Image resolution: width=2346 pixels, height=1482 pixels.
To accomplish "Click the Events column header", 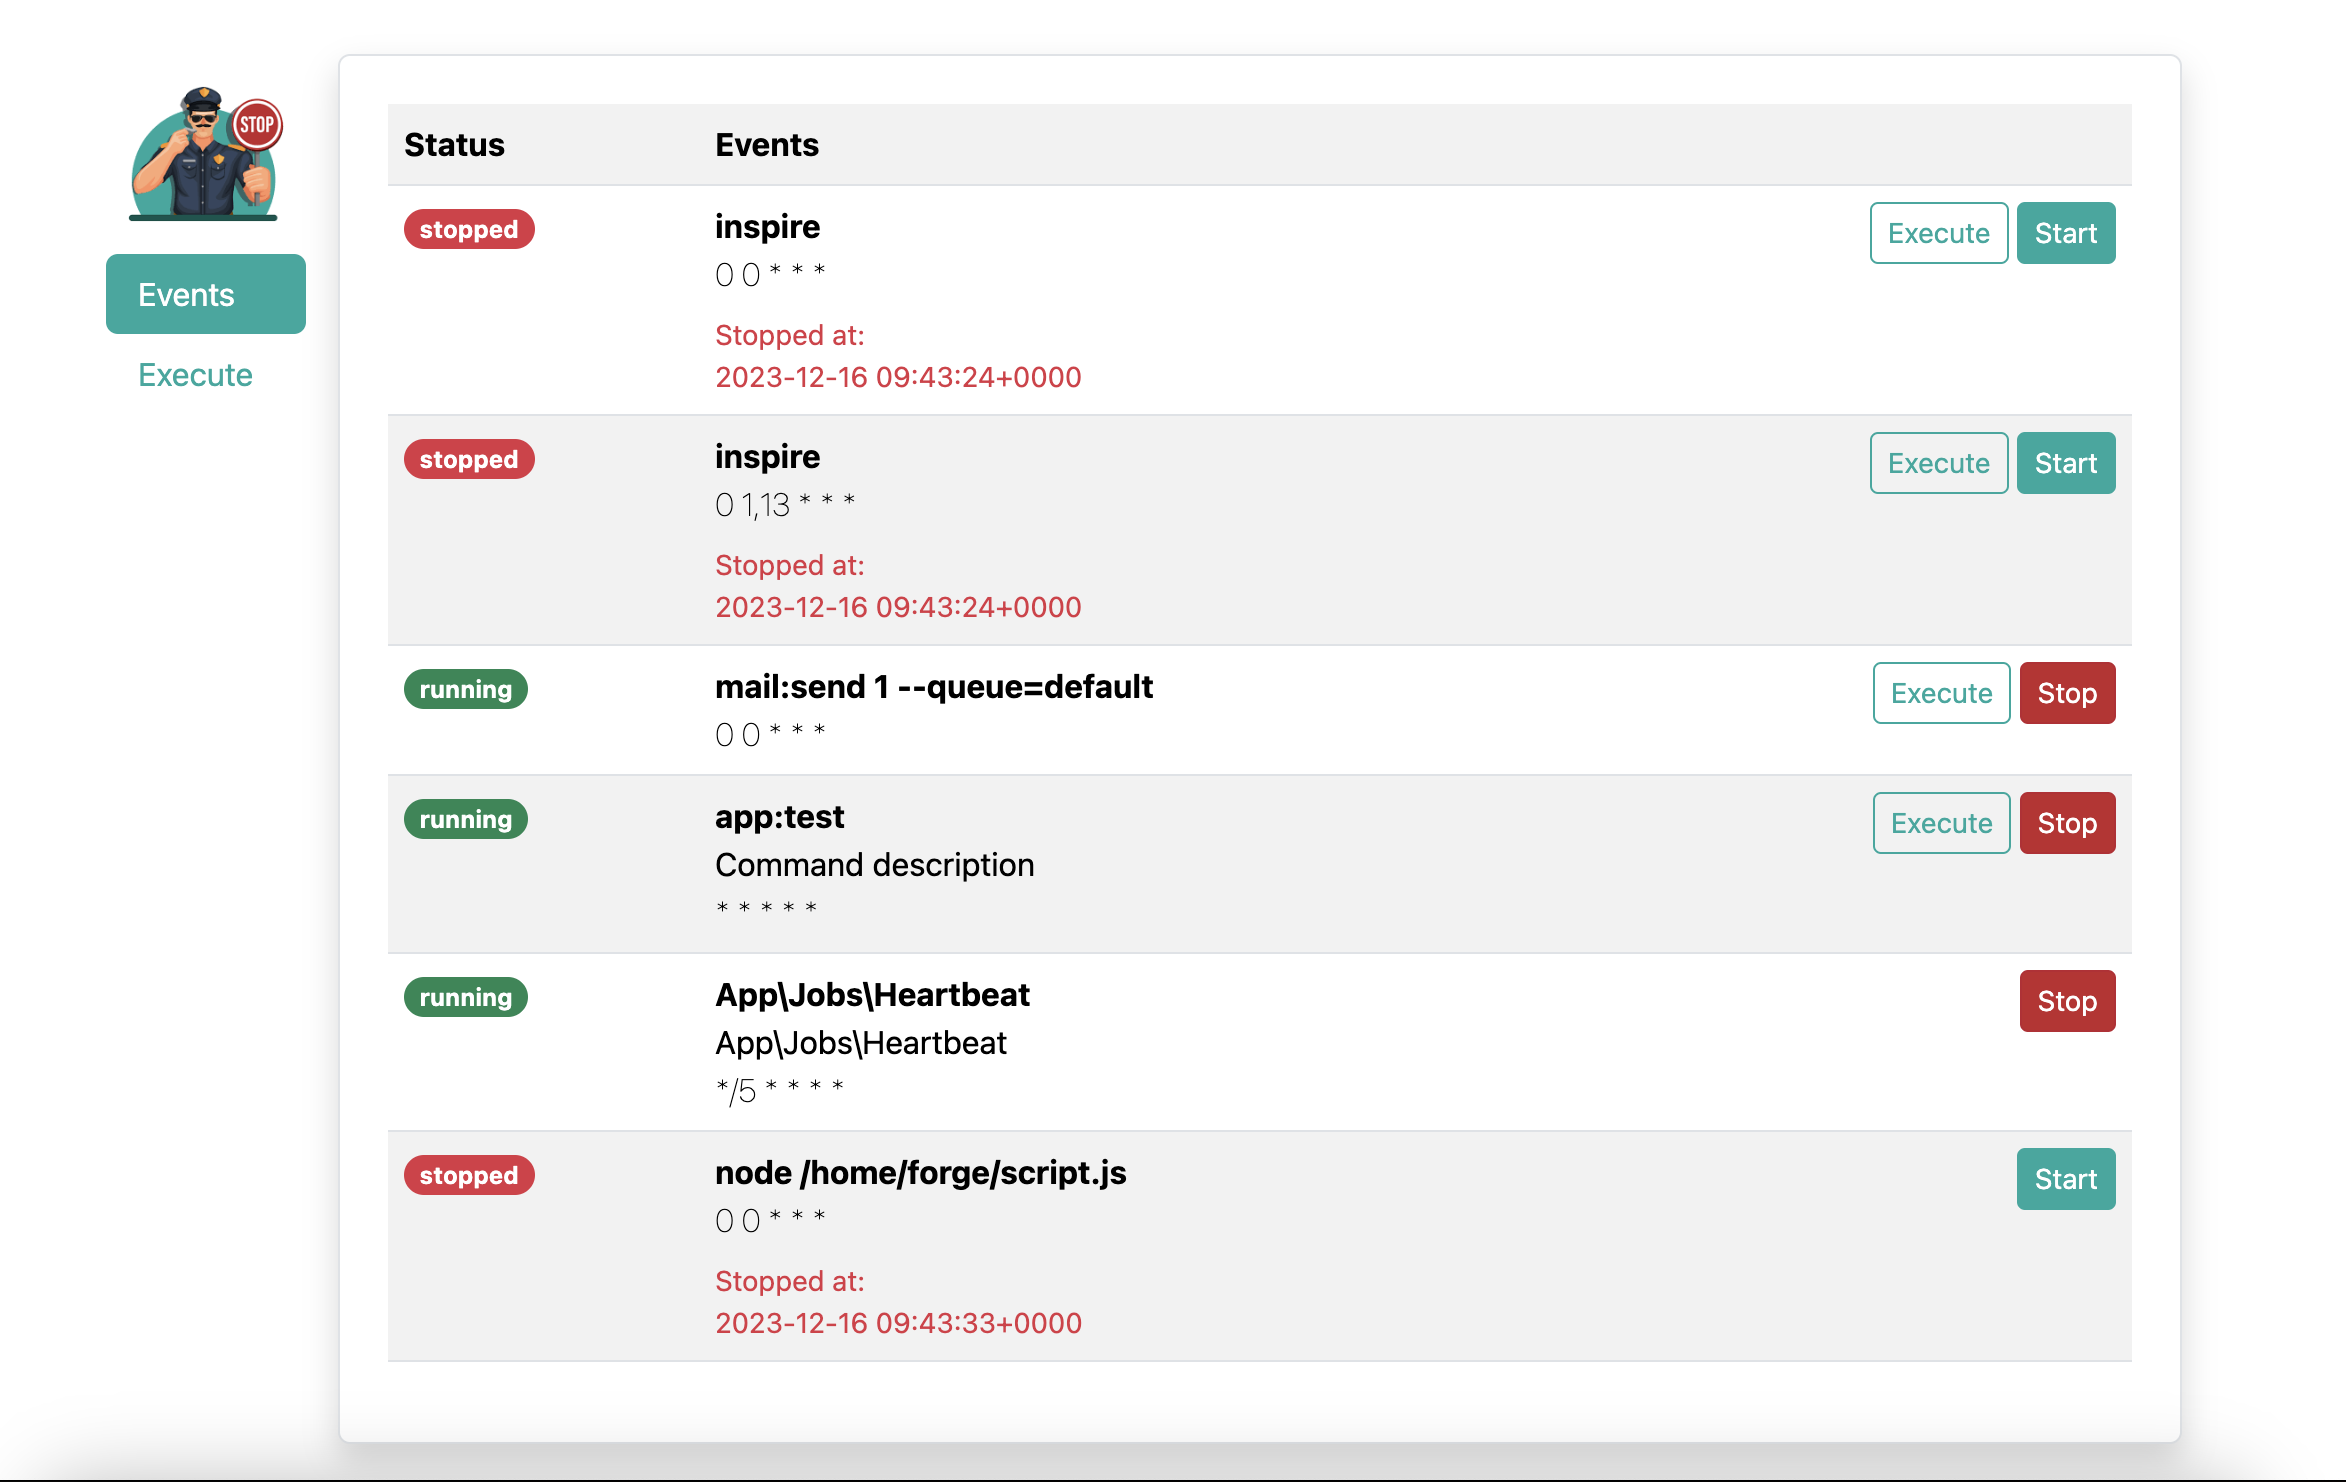I will click(x=767, y=145).
